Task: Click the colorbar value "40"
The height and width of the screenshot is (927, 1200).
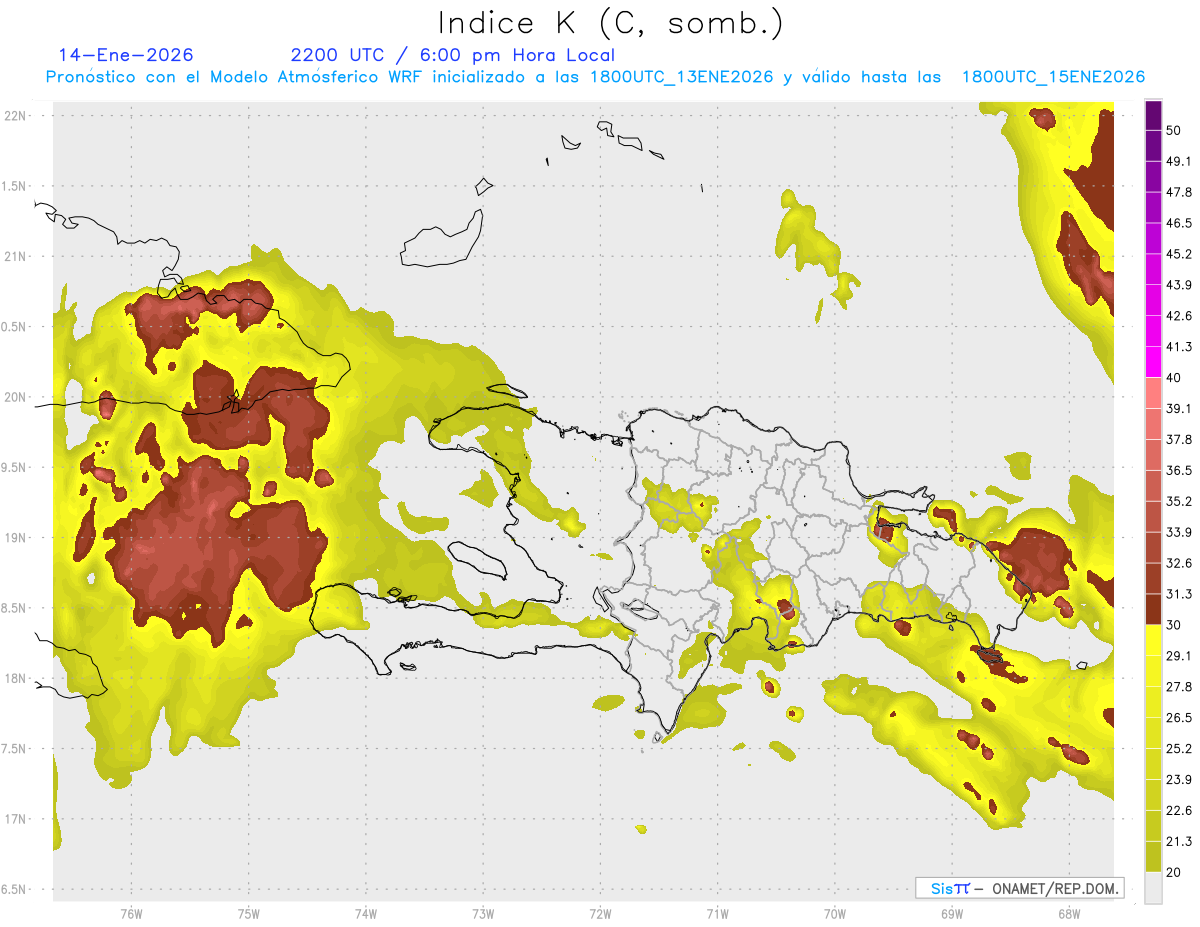Action: click(1173, 378)
